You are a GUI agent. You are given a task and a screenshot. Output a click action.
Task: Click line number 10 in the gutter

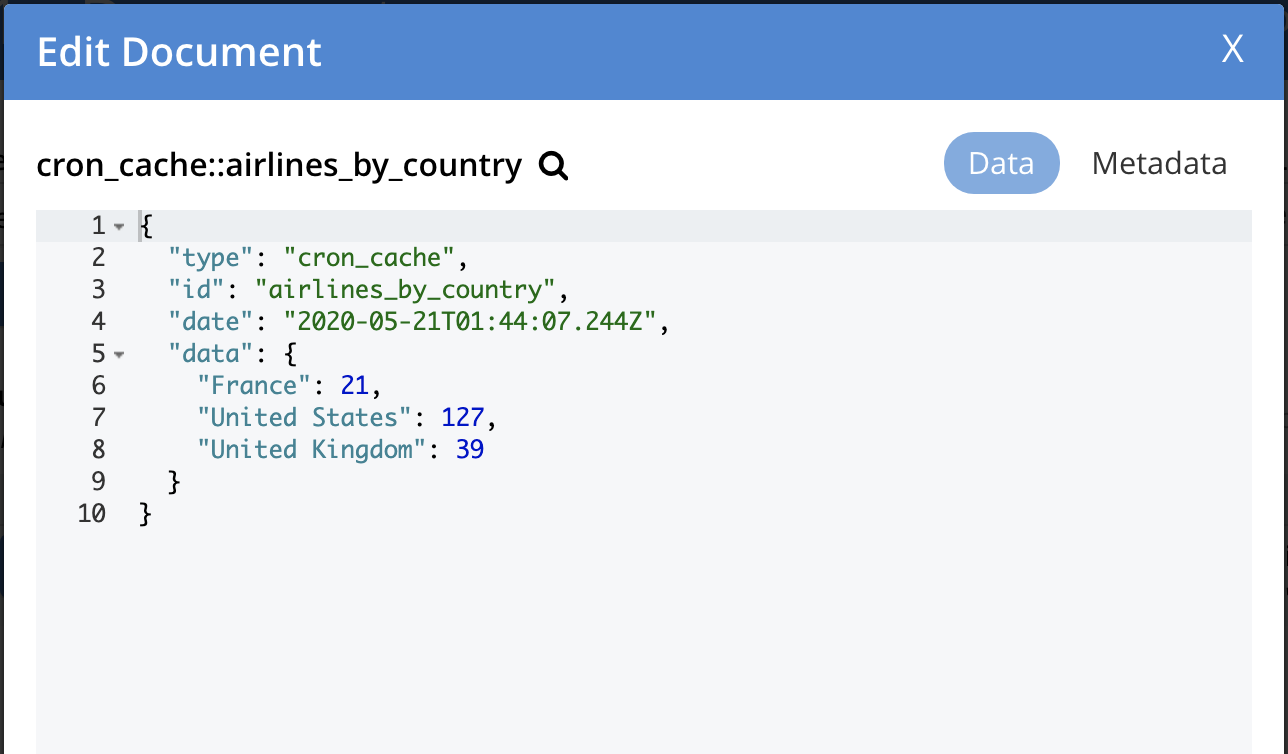tap(91, 514)
